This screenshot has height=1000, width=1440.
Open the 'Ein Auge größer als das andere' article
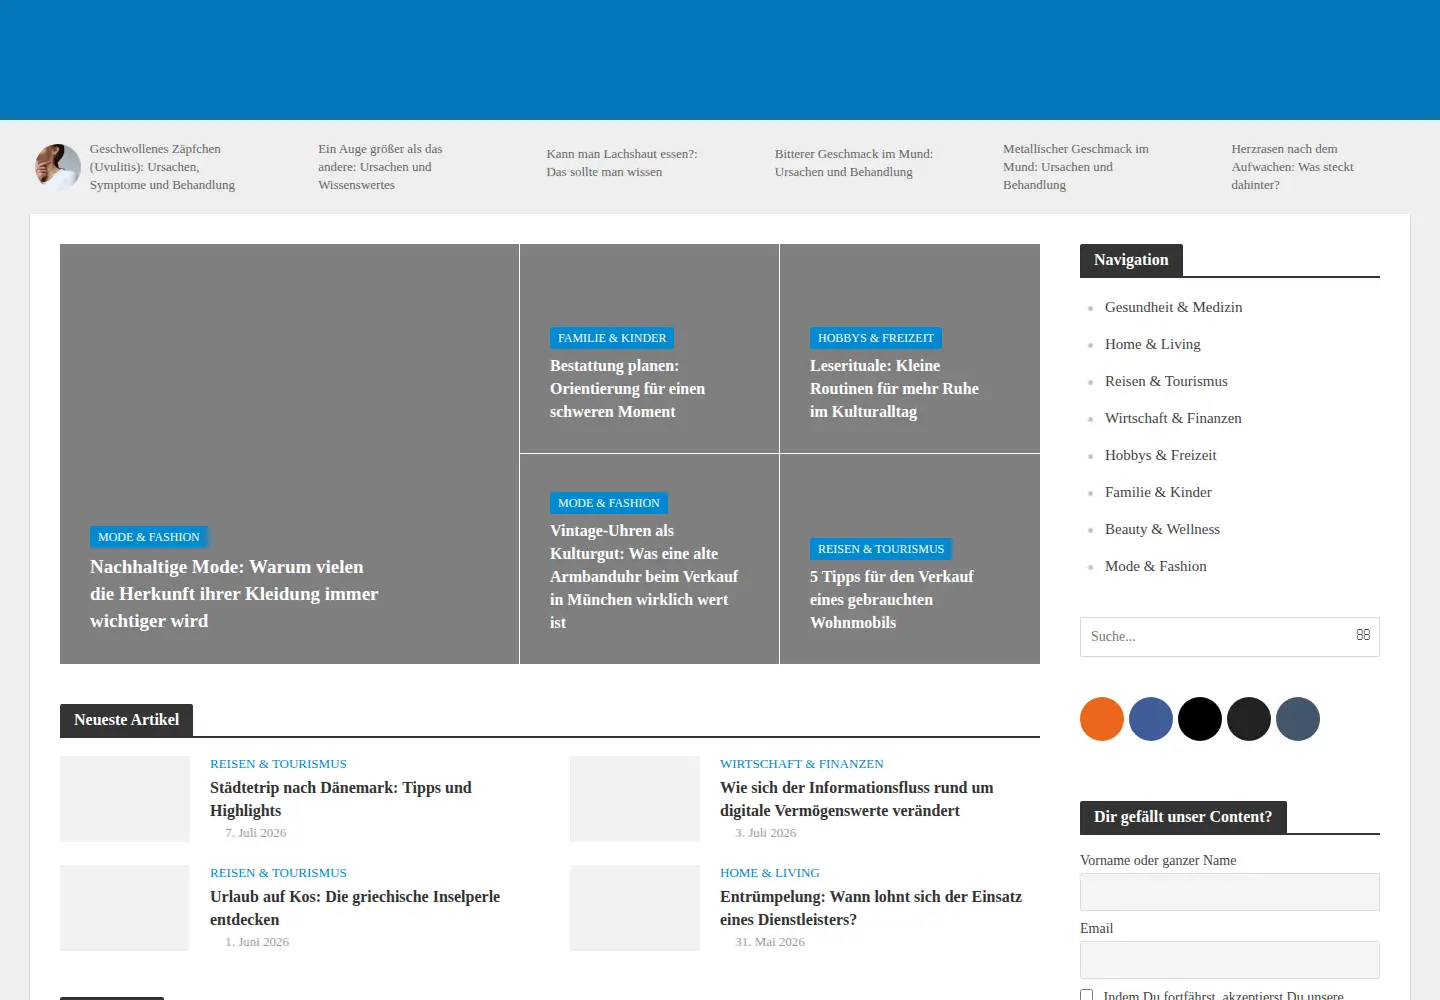point(380,167)
